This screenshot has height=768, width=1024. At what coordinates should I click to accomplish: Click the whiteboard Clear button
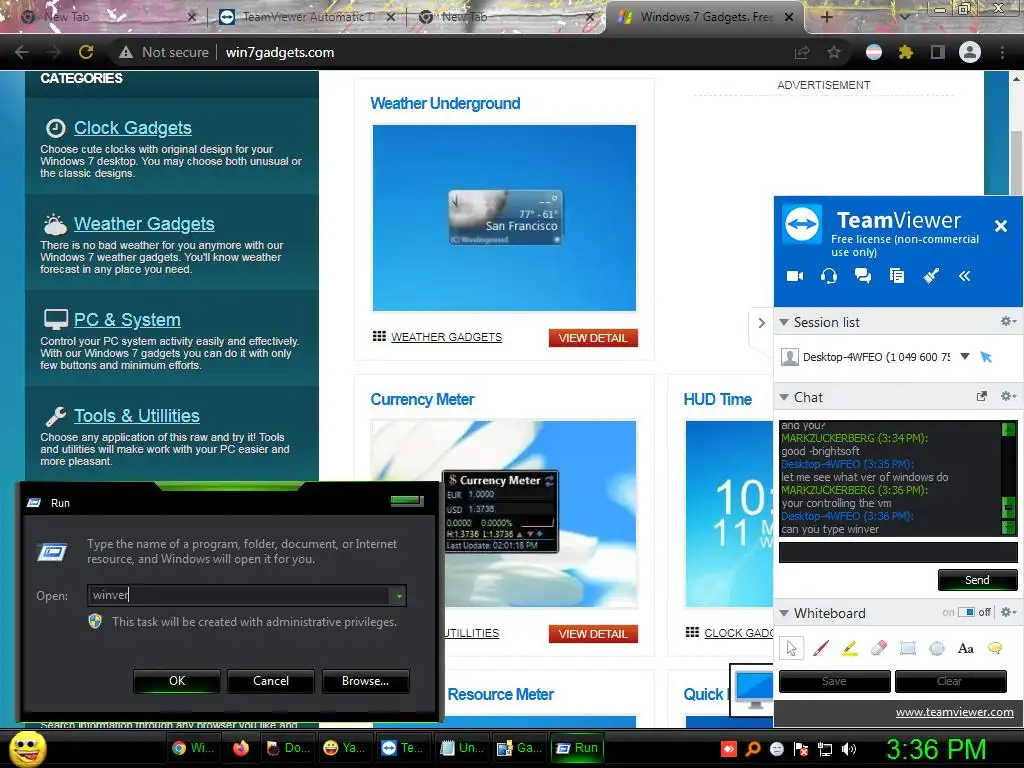tap(950, 681)
